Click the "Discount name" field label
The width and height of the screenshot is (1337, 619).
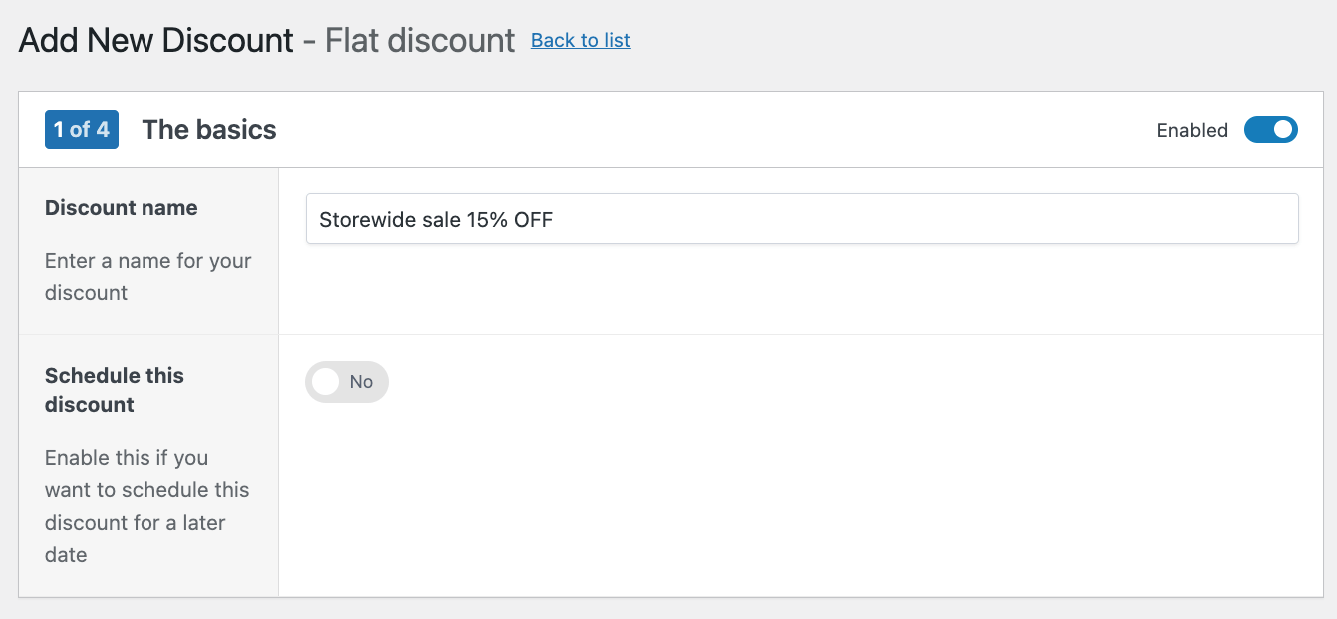click(x=121, y=208)
